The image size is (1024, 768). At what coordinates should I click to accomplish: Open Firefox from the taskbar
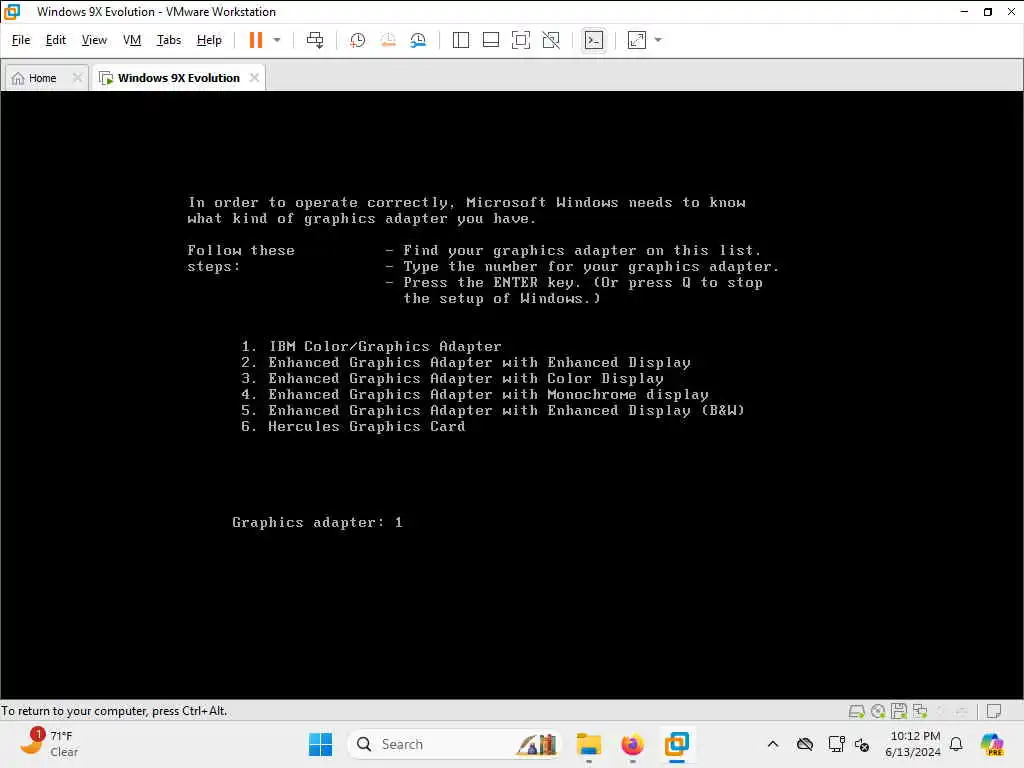632,744
